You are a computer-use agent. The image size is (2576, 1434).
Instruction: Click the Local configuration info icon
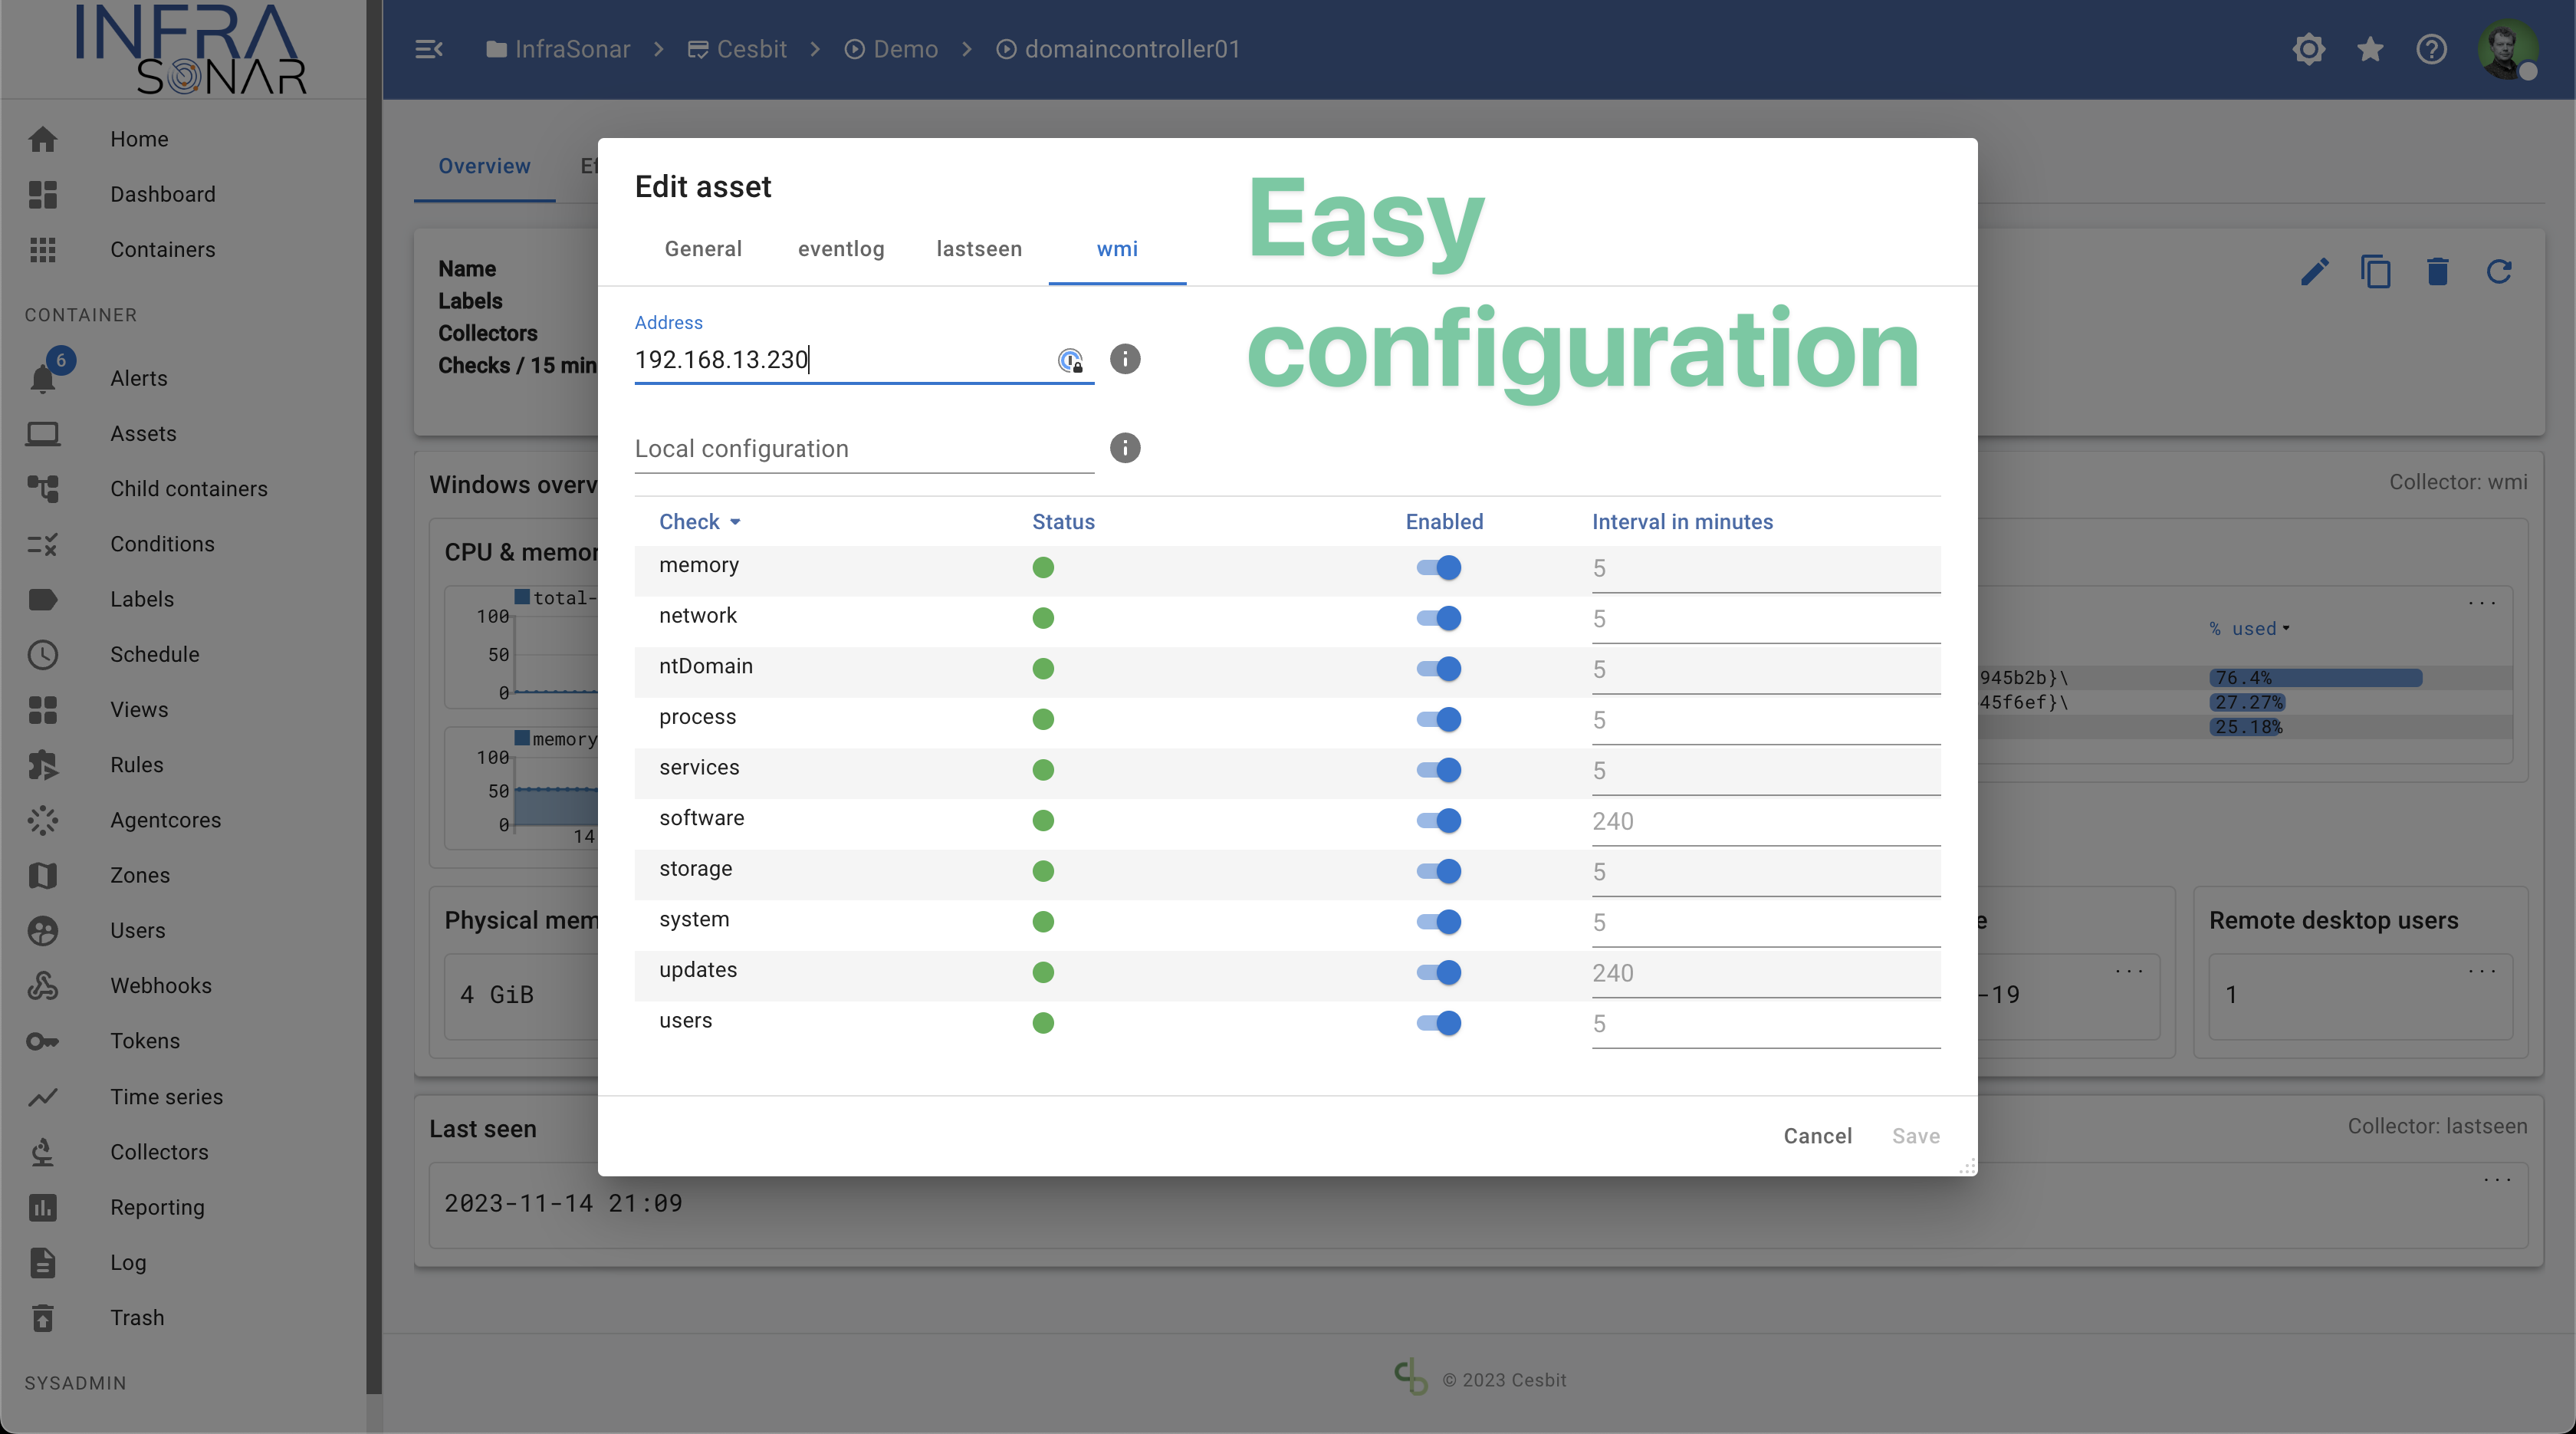click(x=1125, y=448)
